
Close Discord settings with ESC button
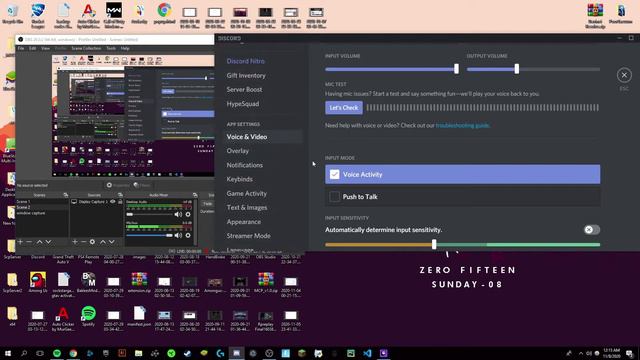tap(624, 75)
